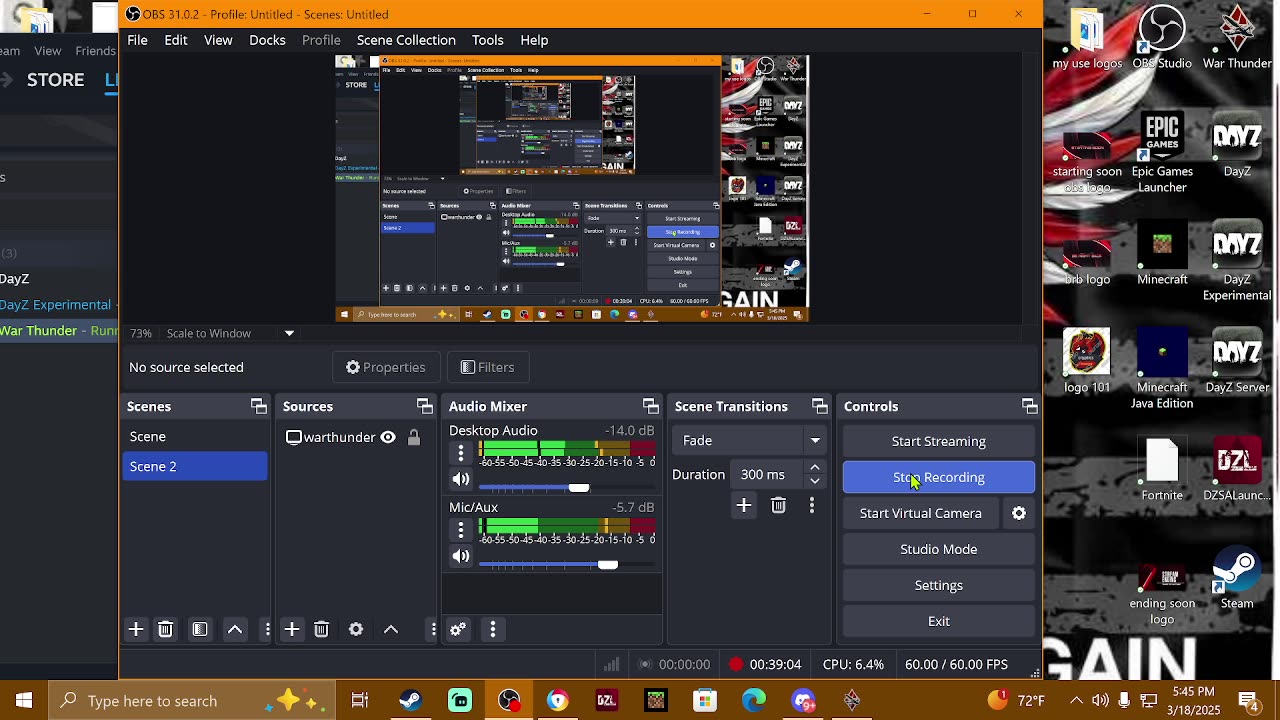
Task: Click Stop Recording button
Action: point(939,477)
